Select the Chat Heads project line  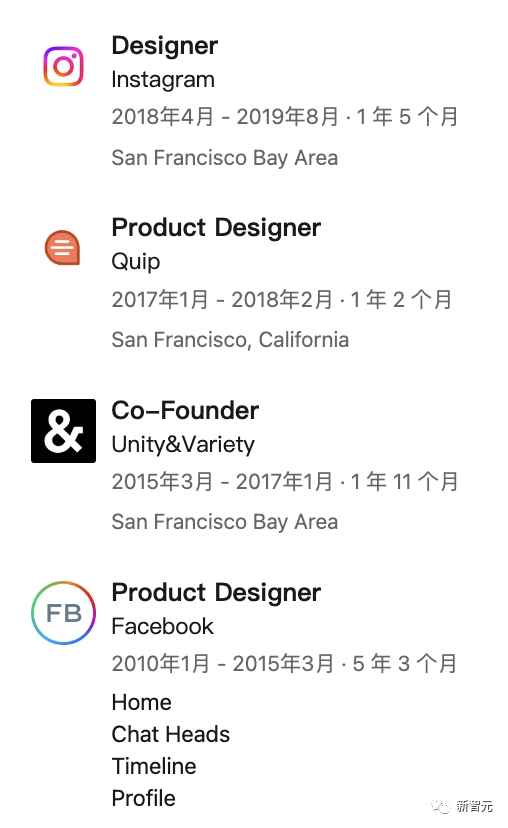171,735
